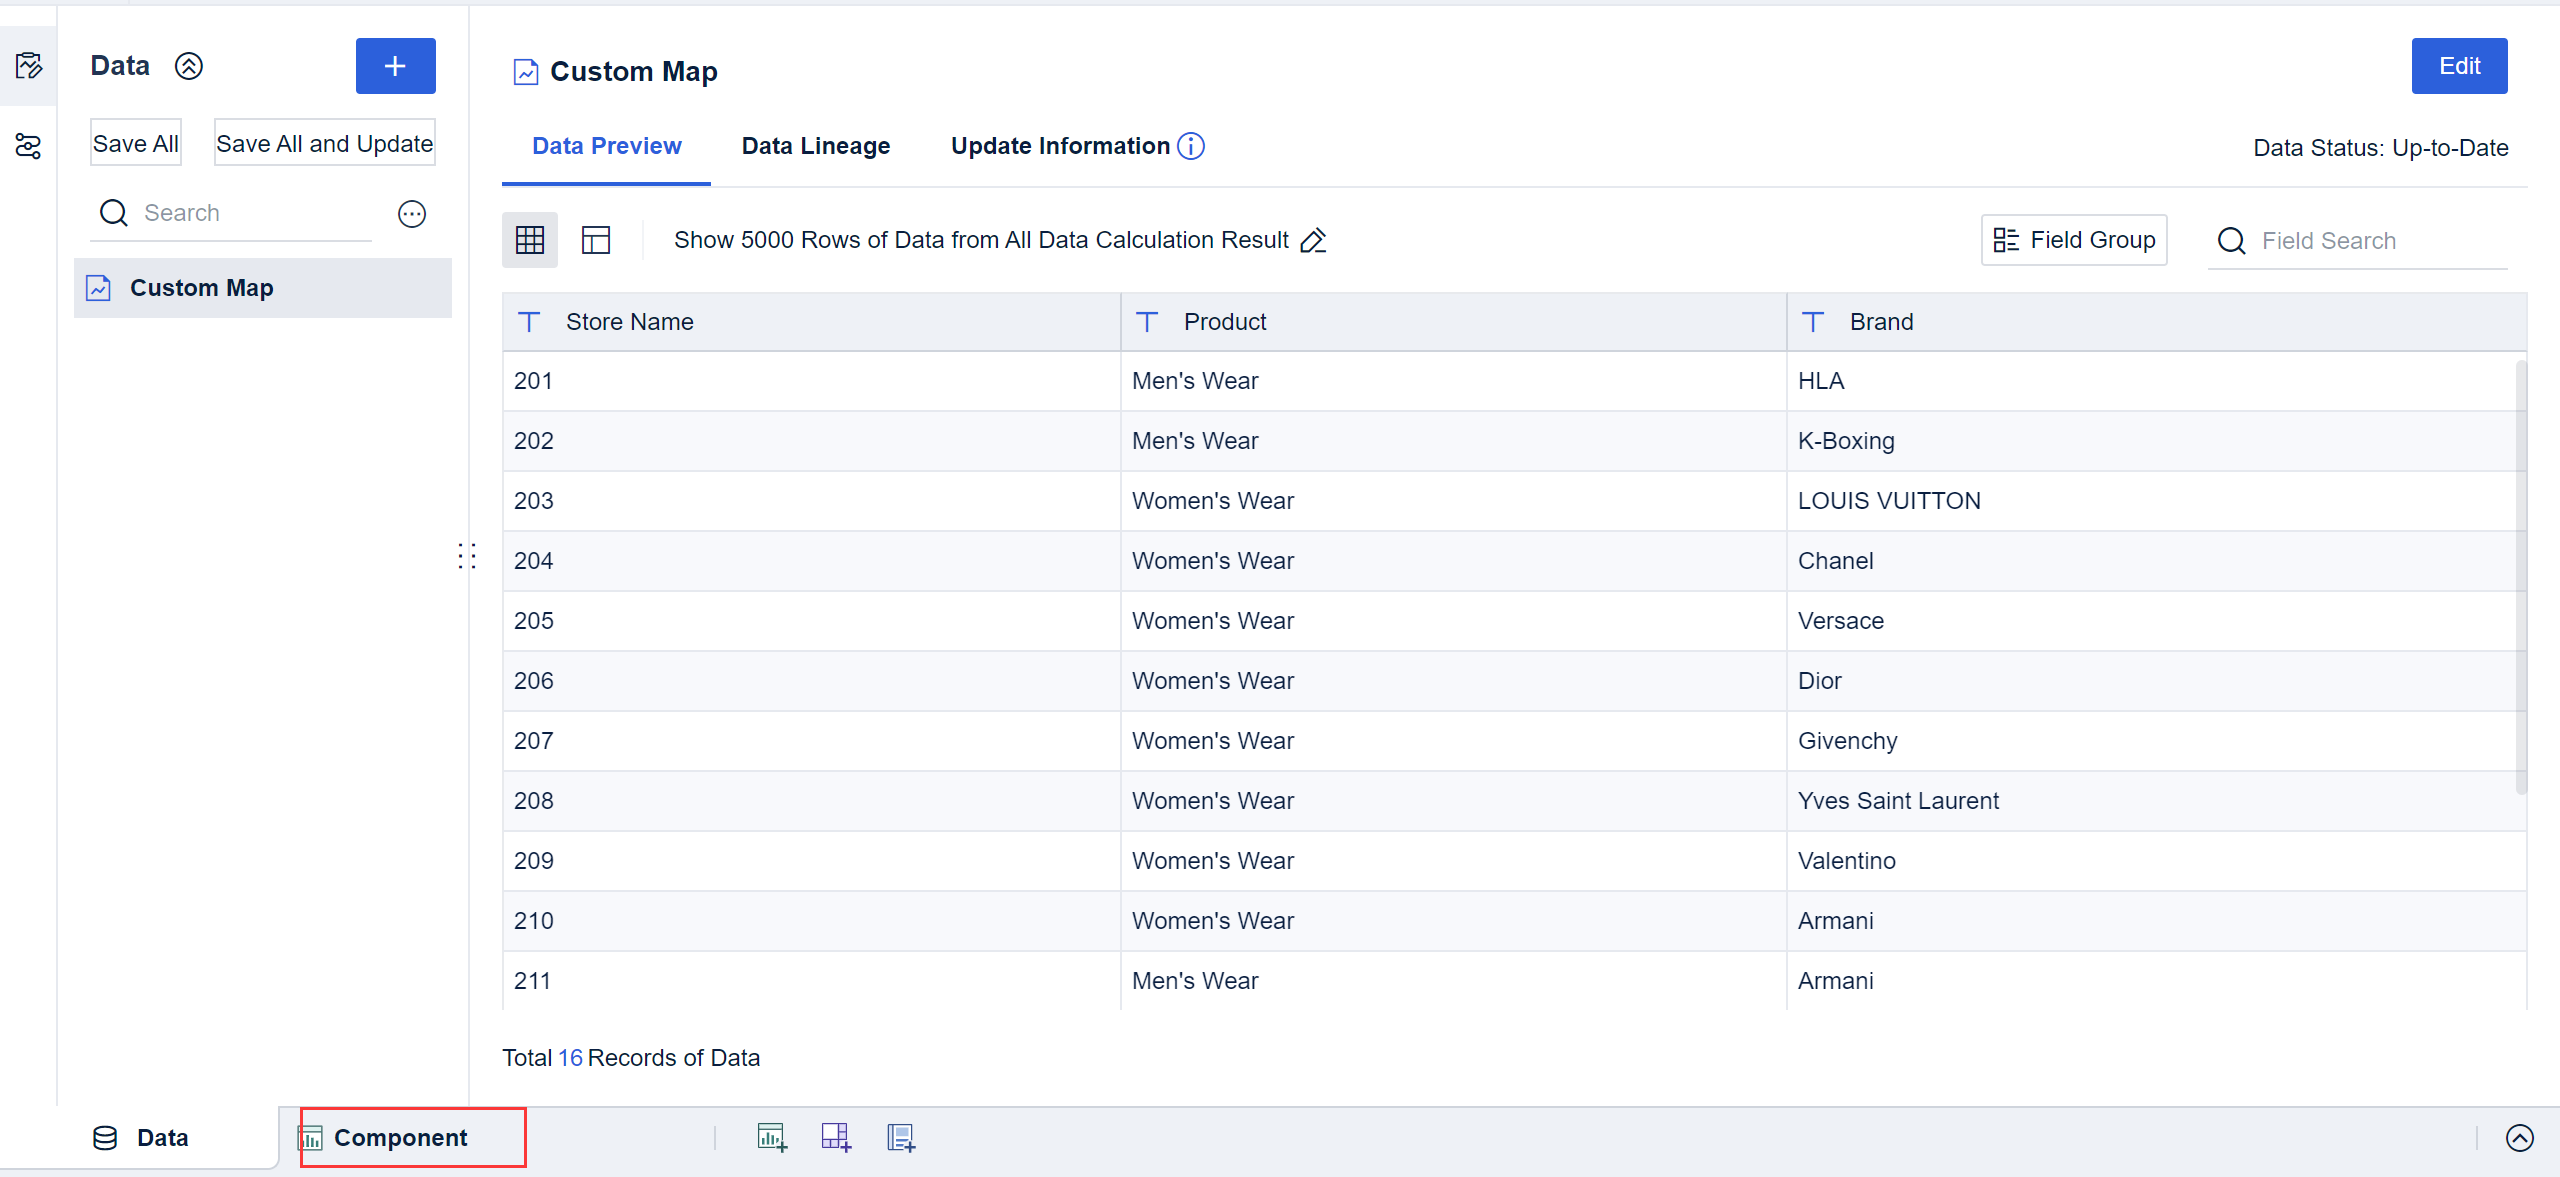
Task: Select Custom Map in the data list
Action: [x=263, y=288]
